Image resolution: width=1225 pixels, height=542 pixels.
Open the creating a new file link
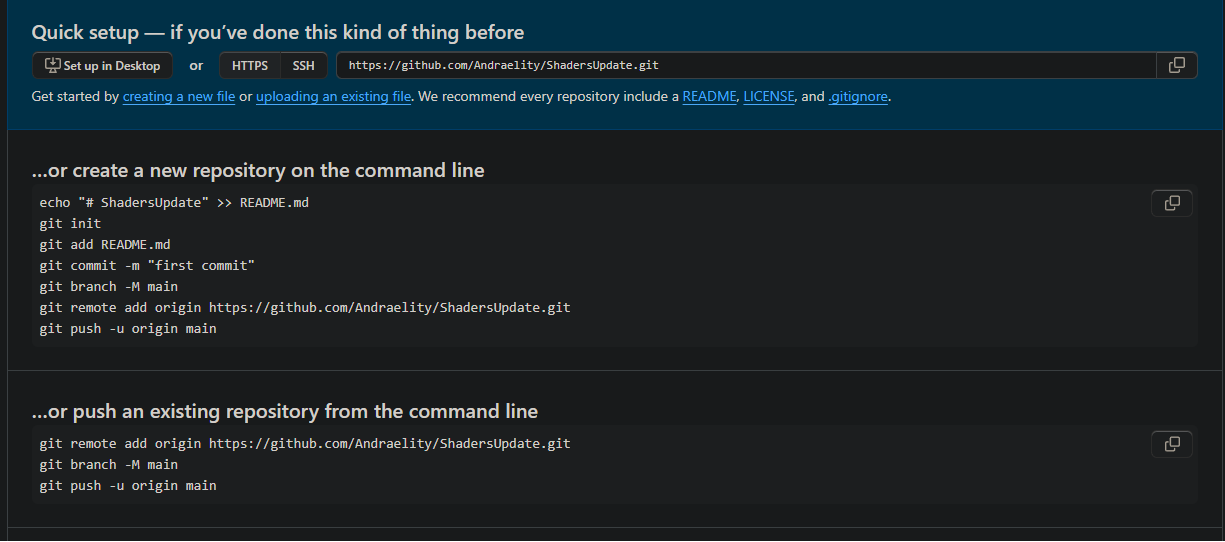[179, 97]
